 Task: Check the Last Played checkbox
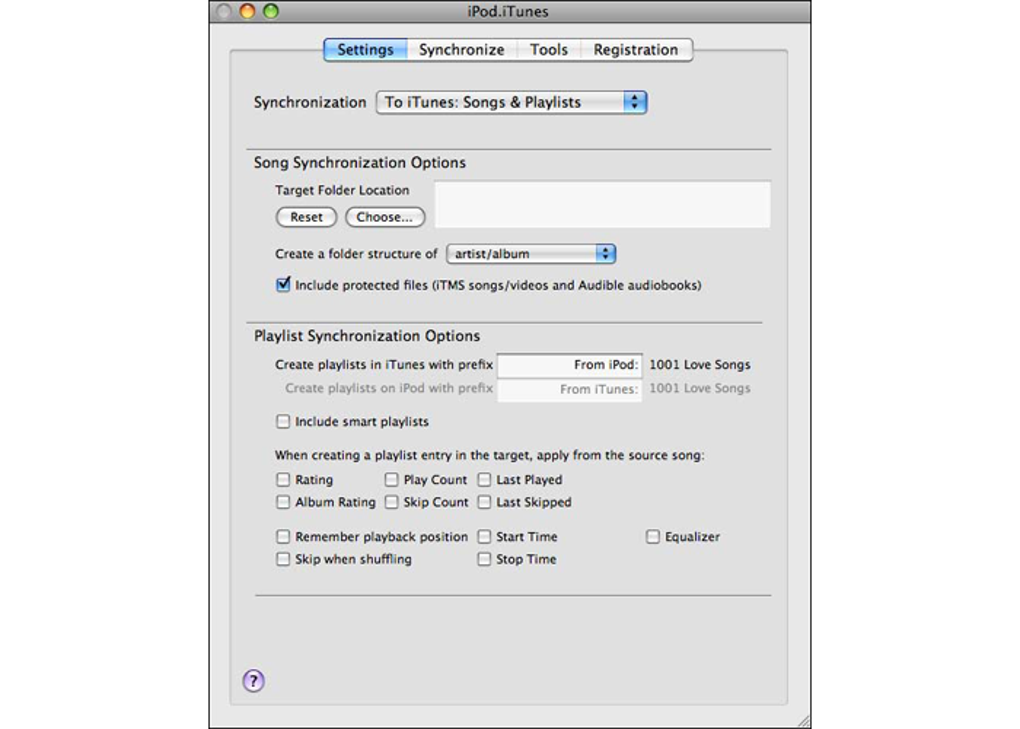tap(484, 479)
